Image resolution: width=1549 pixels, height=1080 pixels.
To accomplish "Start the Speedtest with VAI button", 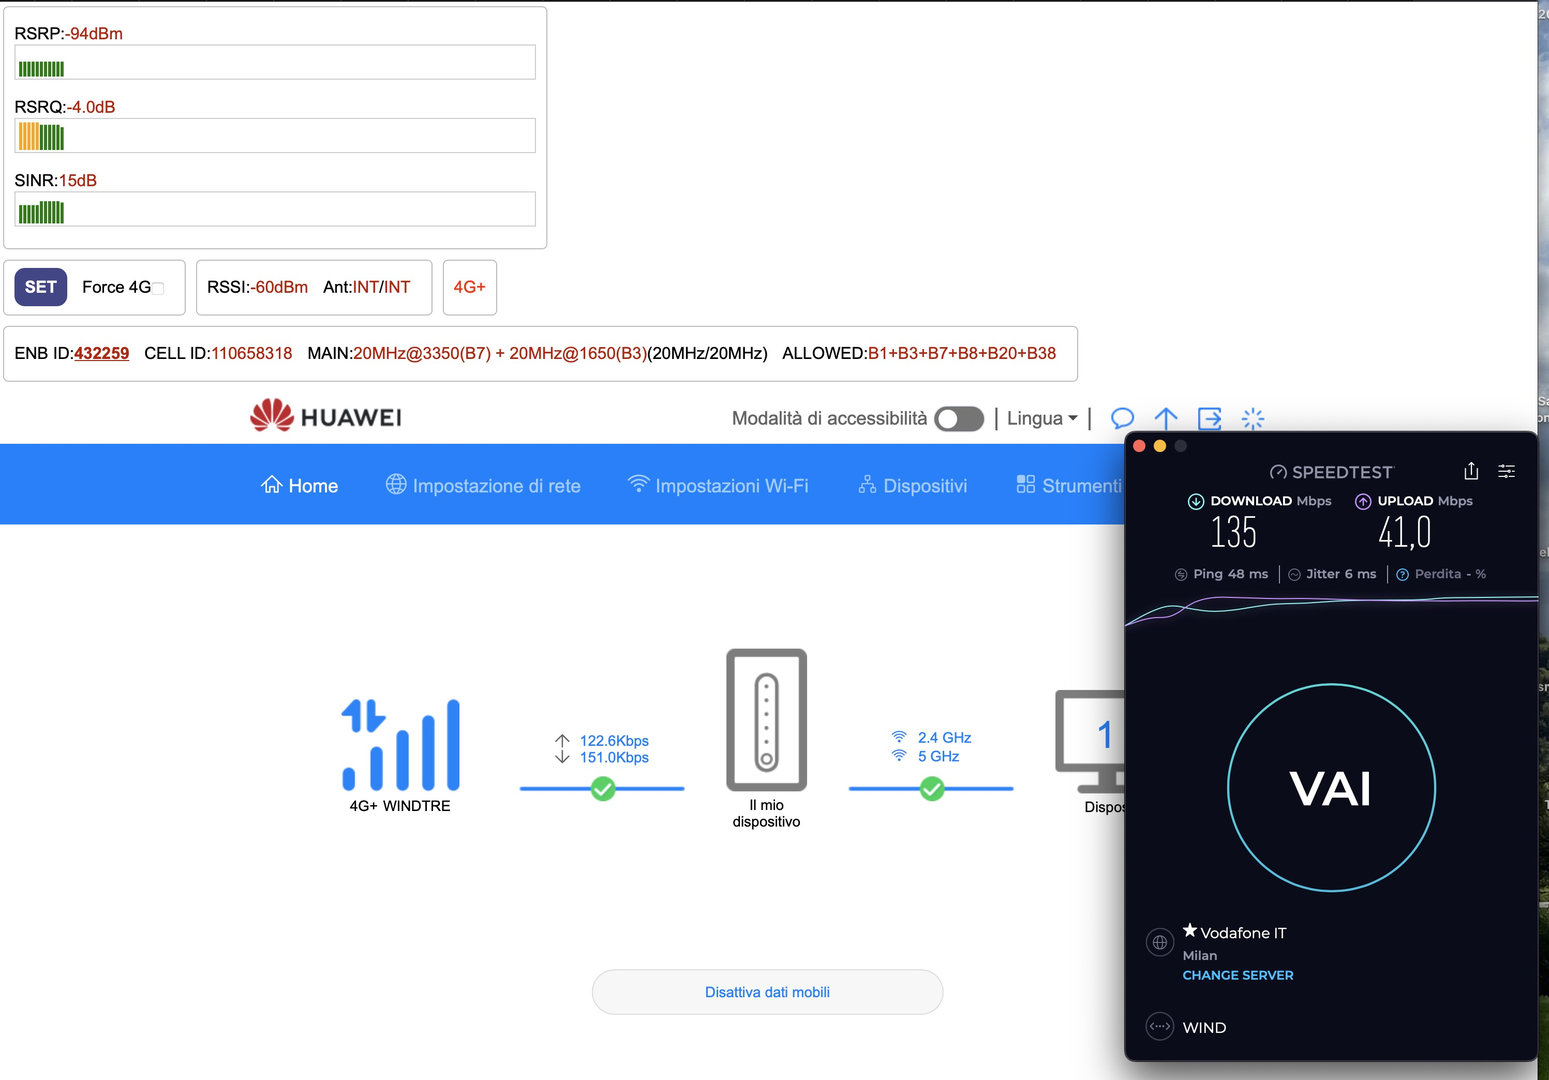I will tap(1331, 788).
